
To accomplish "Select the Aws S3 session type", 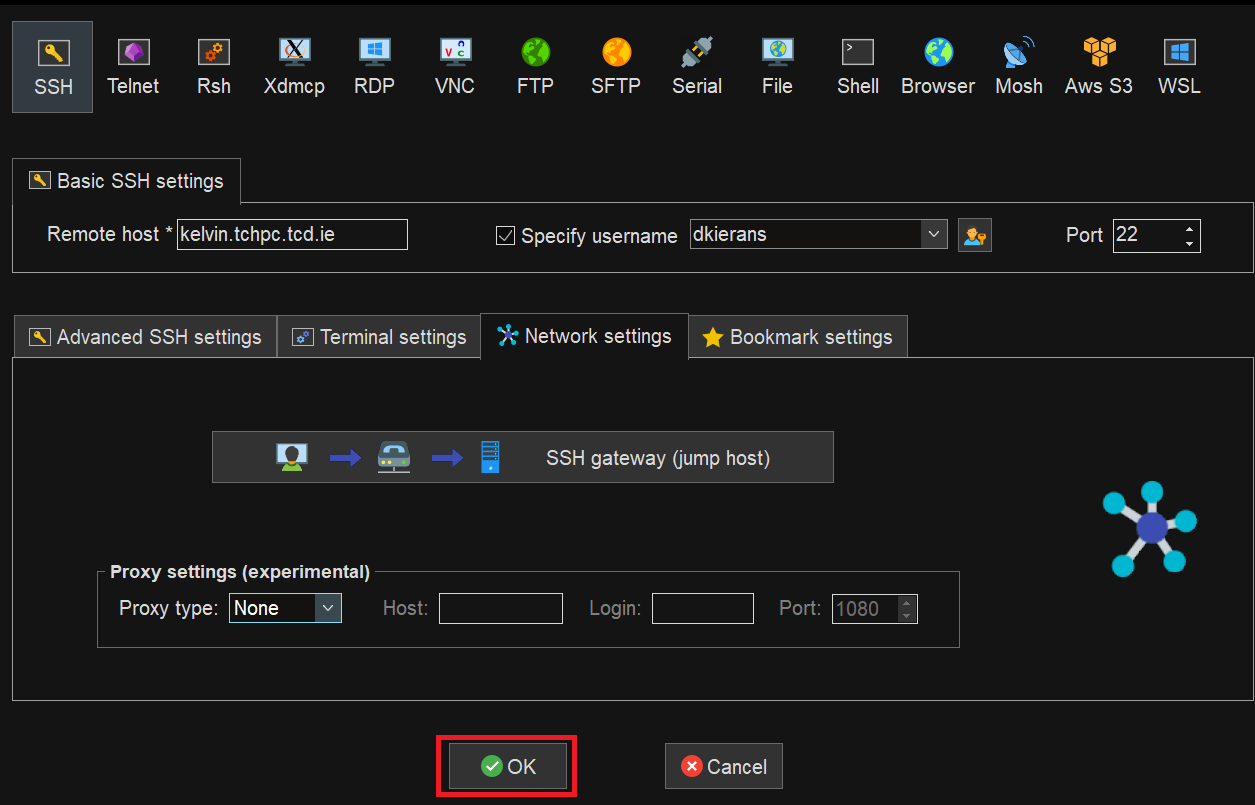I will pyautogui.click(x=1098, y=64).
